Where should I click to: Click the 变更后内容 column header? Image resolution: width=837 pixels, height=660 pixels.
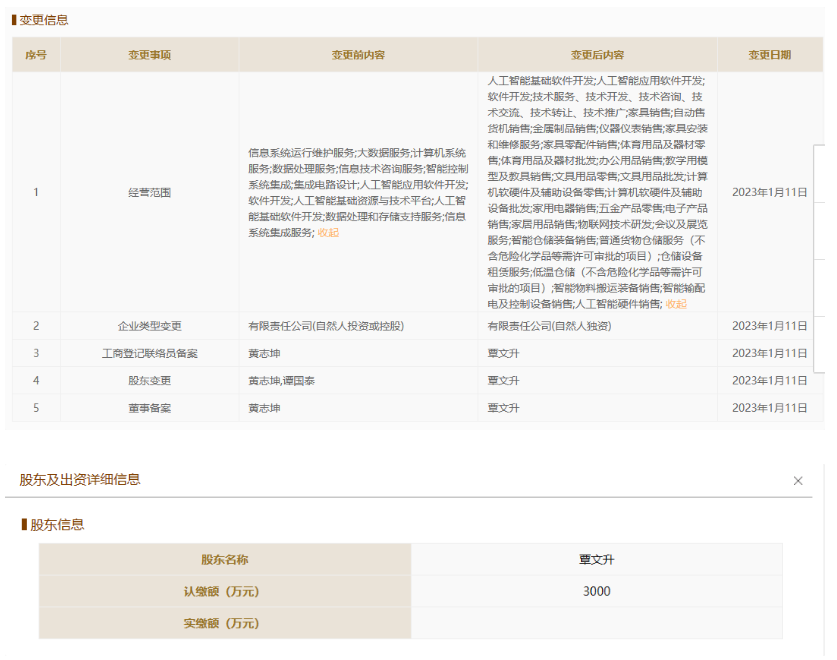597,55
